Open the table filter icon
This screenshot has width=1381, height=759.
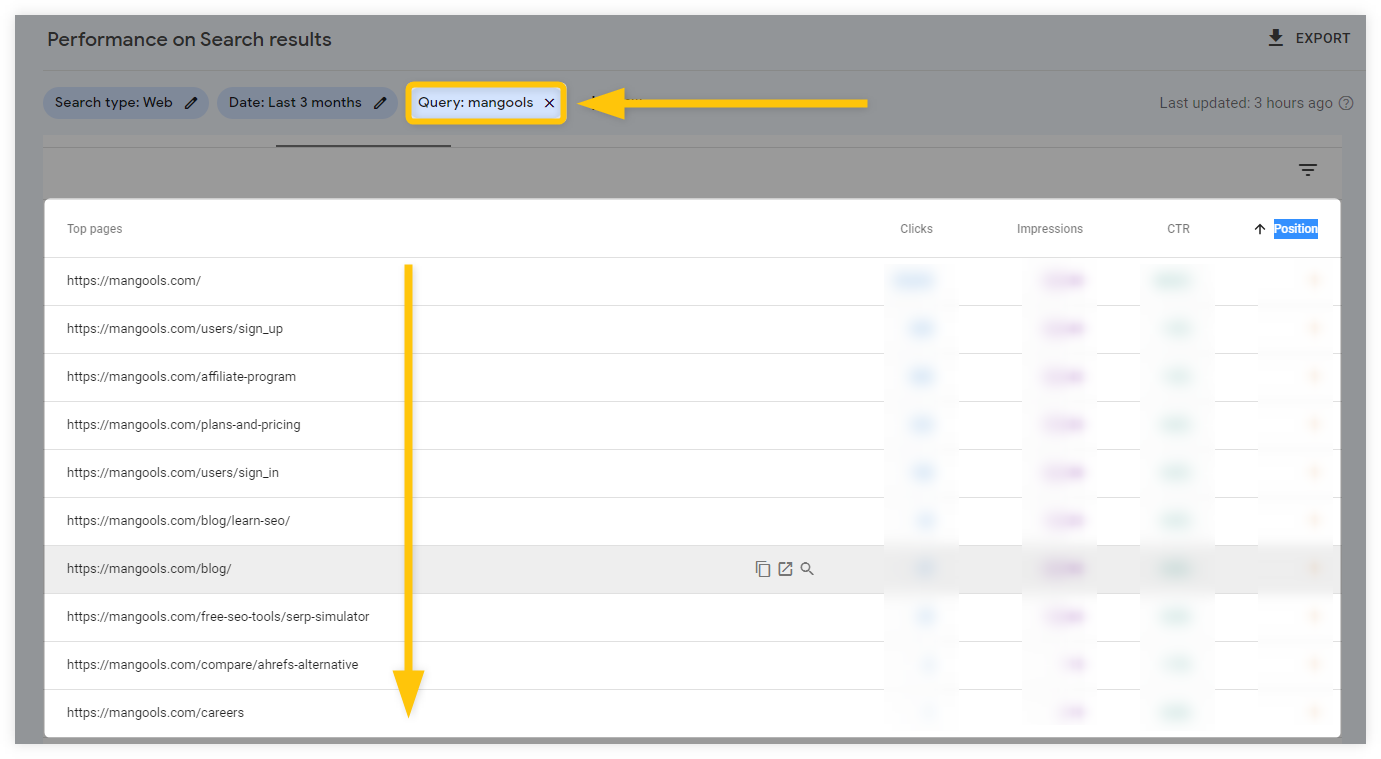point(1308,170)
